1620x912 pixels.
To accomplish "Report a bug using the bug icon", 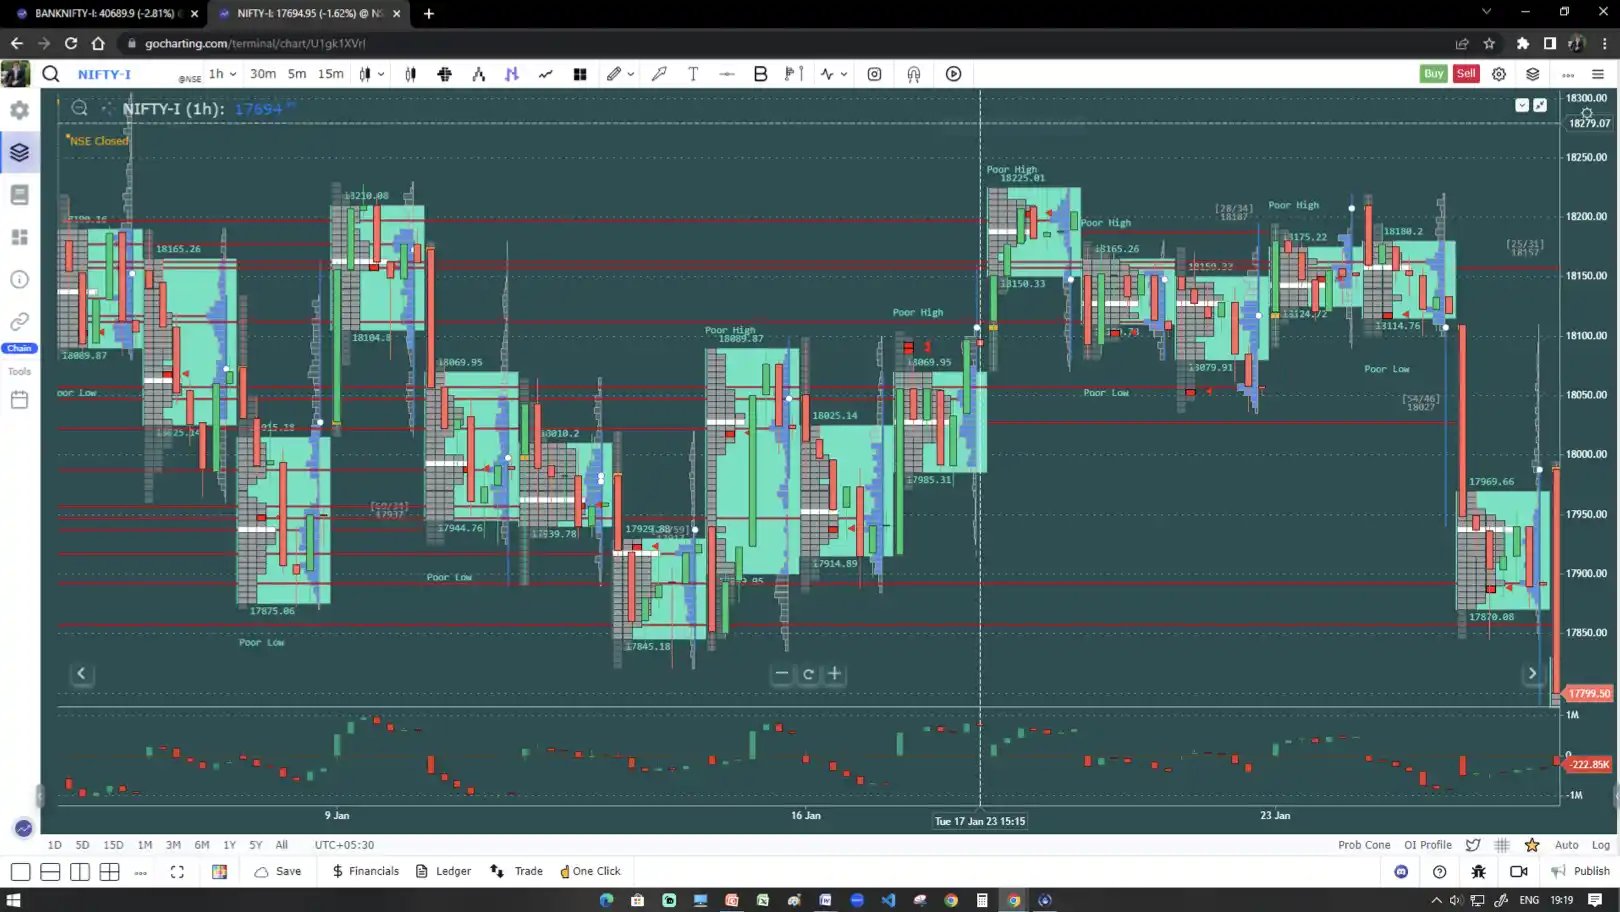I will pyautogui.click(x=1478, y=871).
